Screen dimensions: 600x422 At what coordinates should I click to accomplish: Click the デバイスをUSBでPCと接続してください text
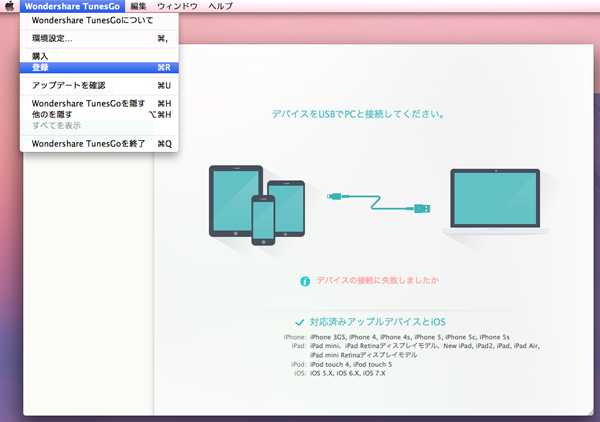pos(358,114)
